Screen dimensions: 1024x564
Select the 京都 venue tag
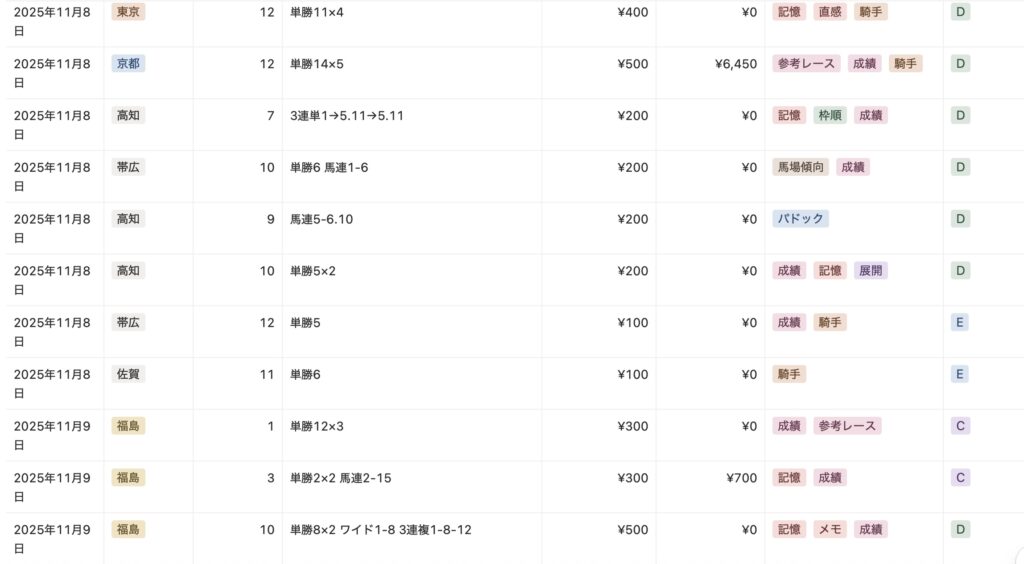(x=128, y=64)
